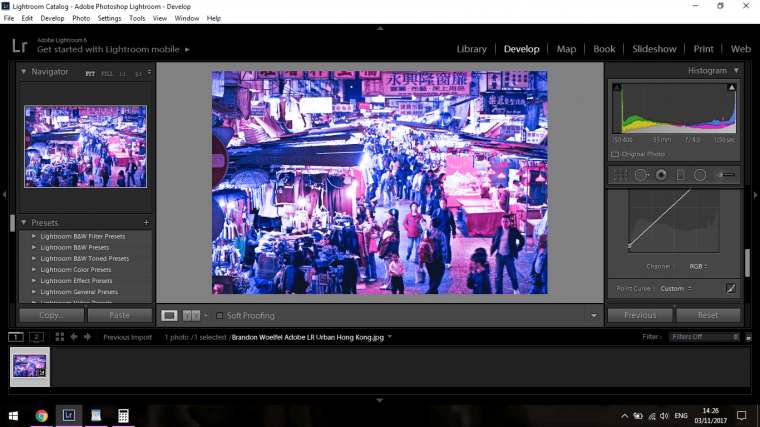Select the Radial Filter tool
The image size is (760, 427).
click(x=700, y=175)
